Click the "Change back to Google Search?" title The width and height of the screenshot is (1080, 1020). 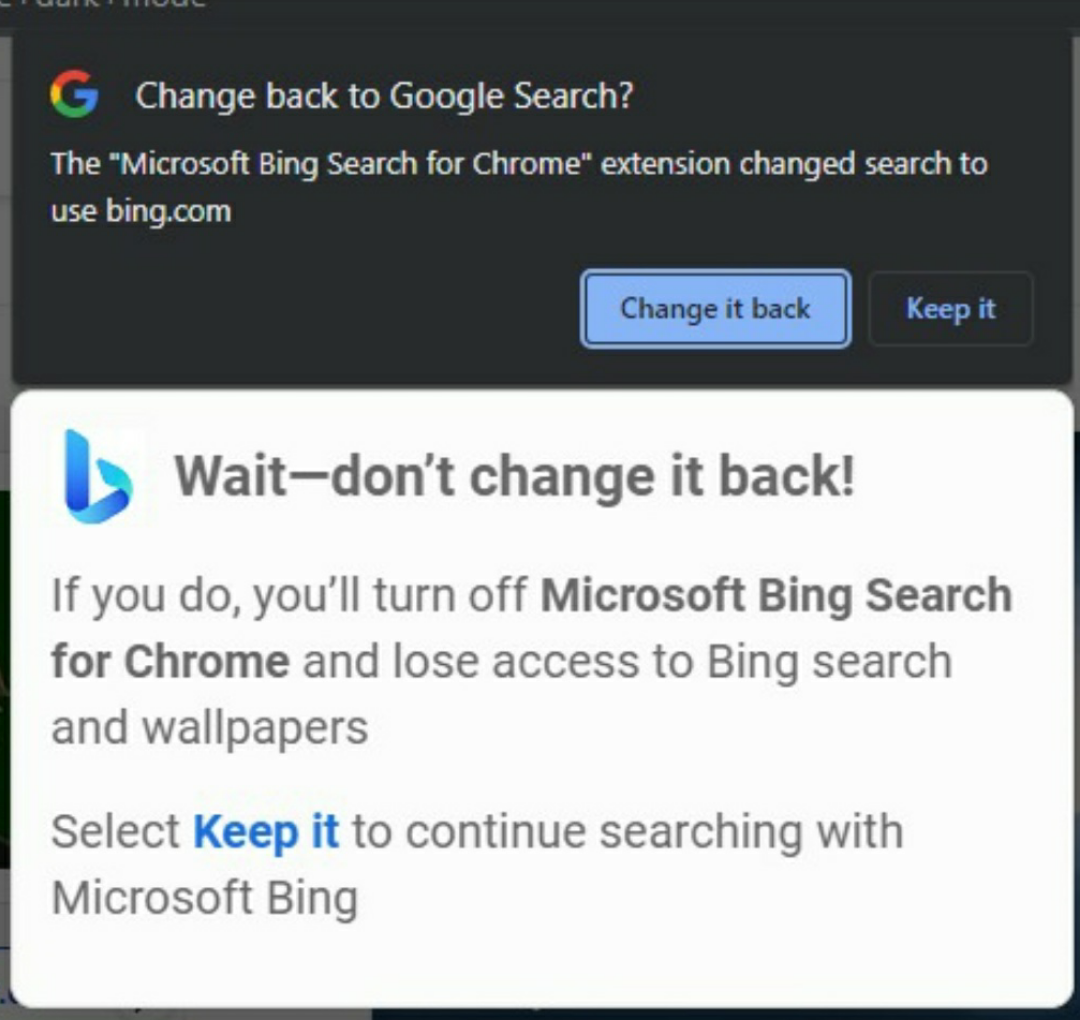click(384, 96)
